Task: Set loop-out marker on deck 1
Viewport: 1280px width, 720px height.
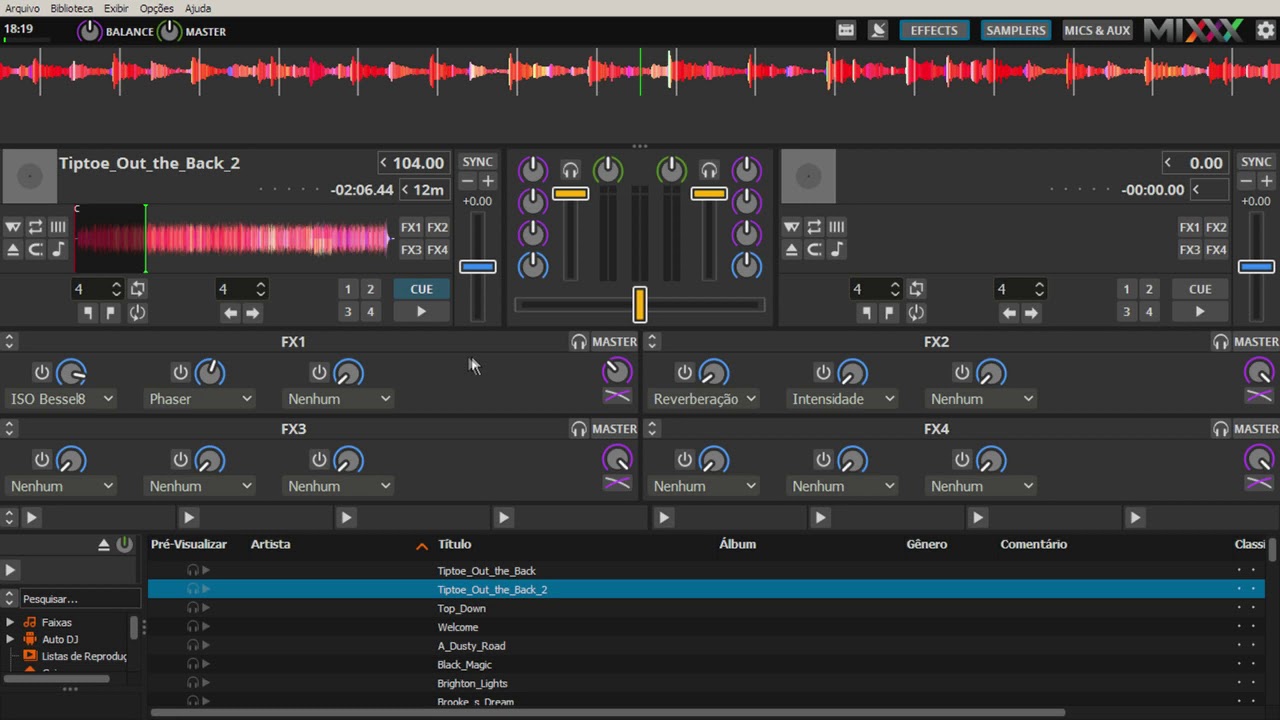Action: [110, 313]
